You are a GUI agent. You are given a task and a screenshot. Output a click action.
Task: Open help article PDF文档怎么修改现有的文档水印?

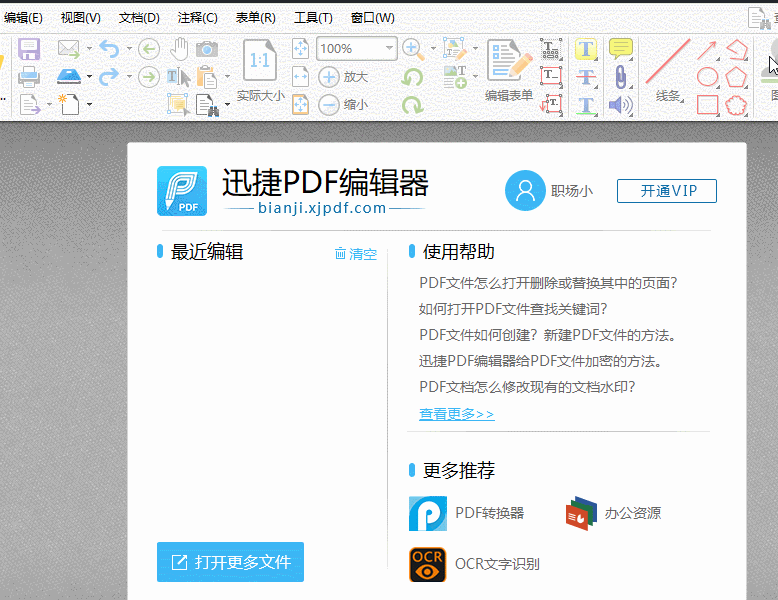527,387
